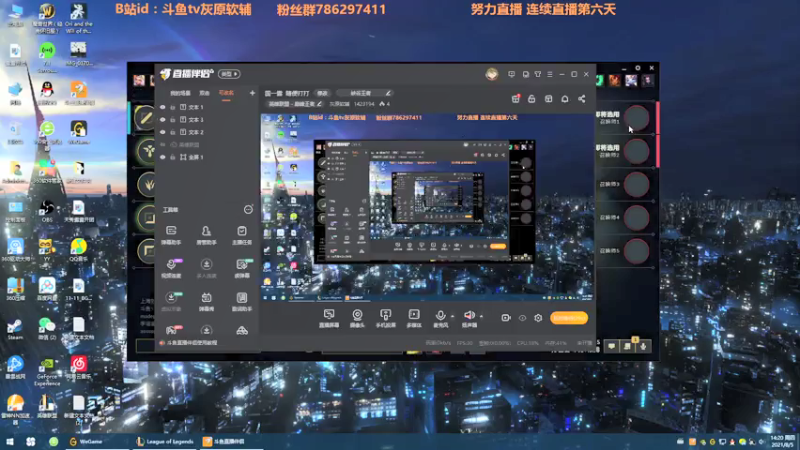Expand the speaker options arrow
The image size is (800, 450).
481,316
